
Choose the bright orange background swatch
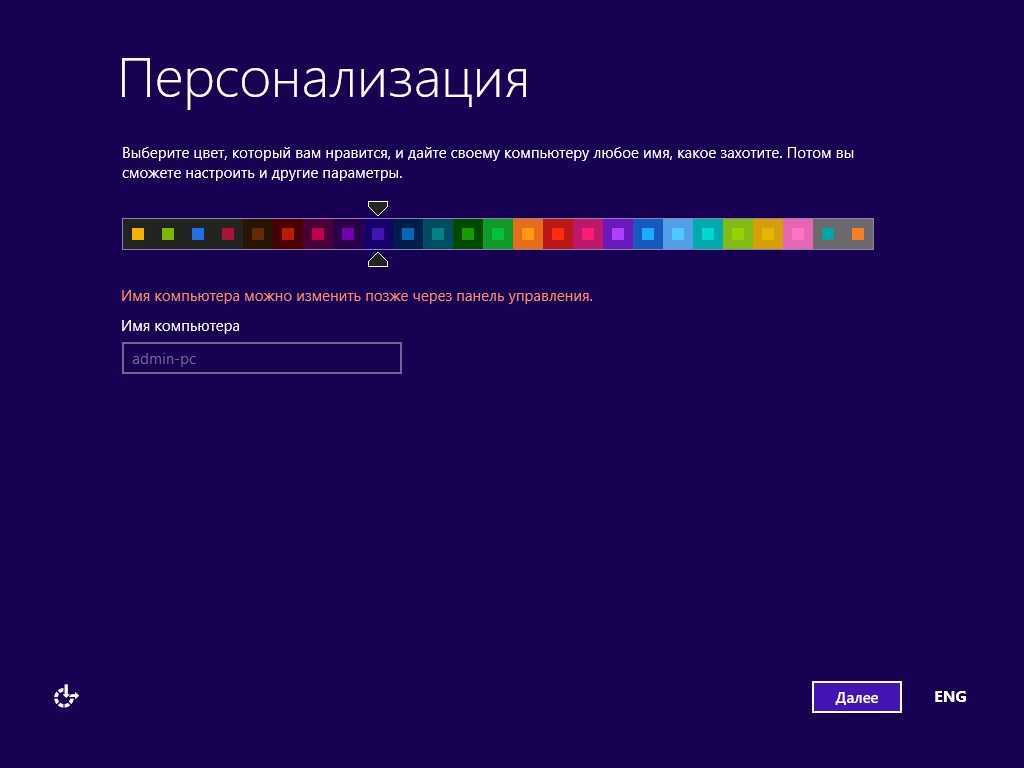(528, 234)
